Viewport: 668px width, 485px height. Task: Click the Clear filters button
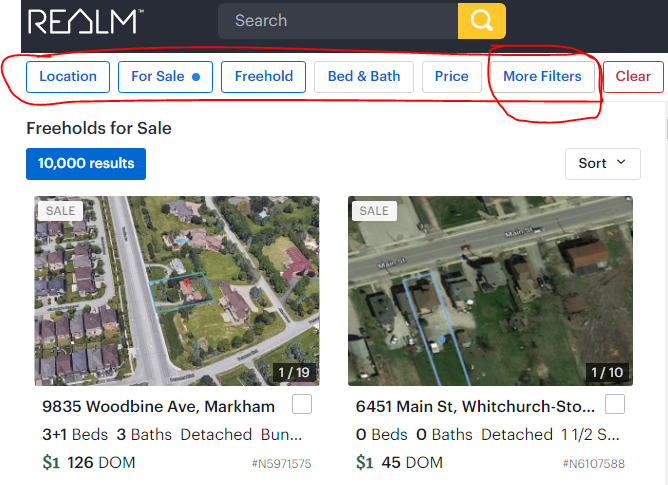pos(633,77)
